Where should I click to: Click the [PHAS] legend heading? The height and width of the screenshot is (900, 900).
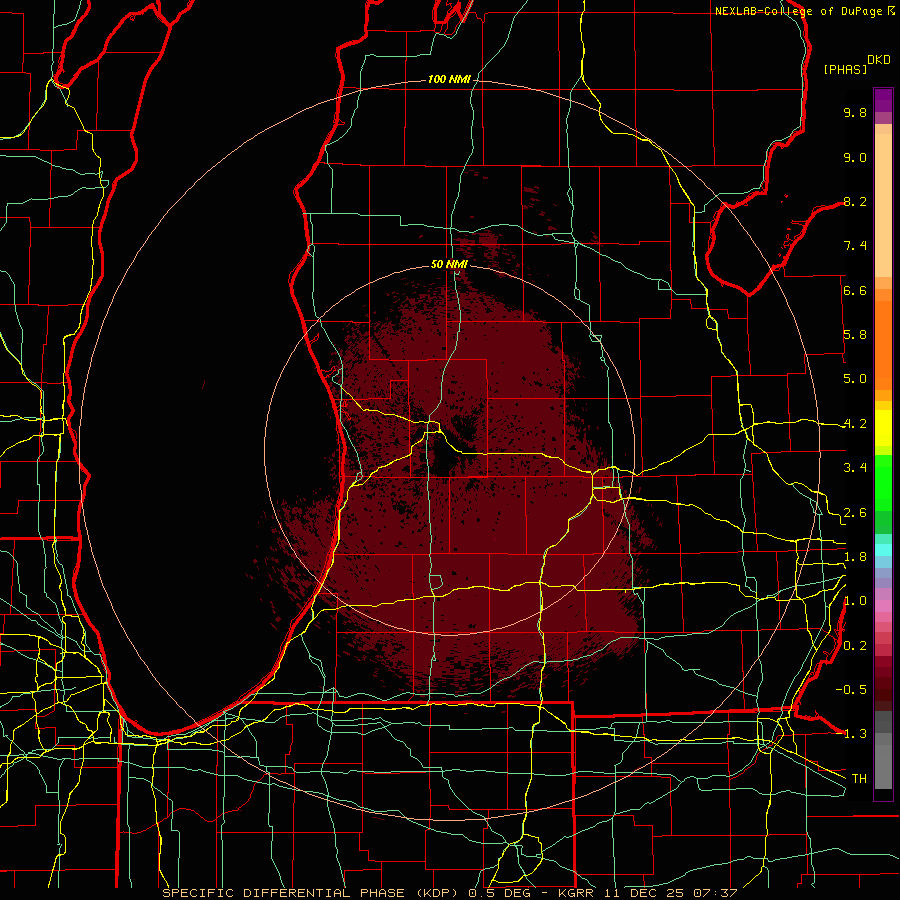pos(845,69)
